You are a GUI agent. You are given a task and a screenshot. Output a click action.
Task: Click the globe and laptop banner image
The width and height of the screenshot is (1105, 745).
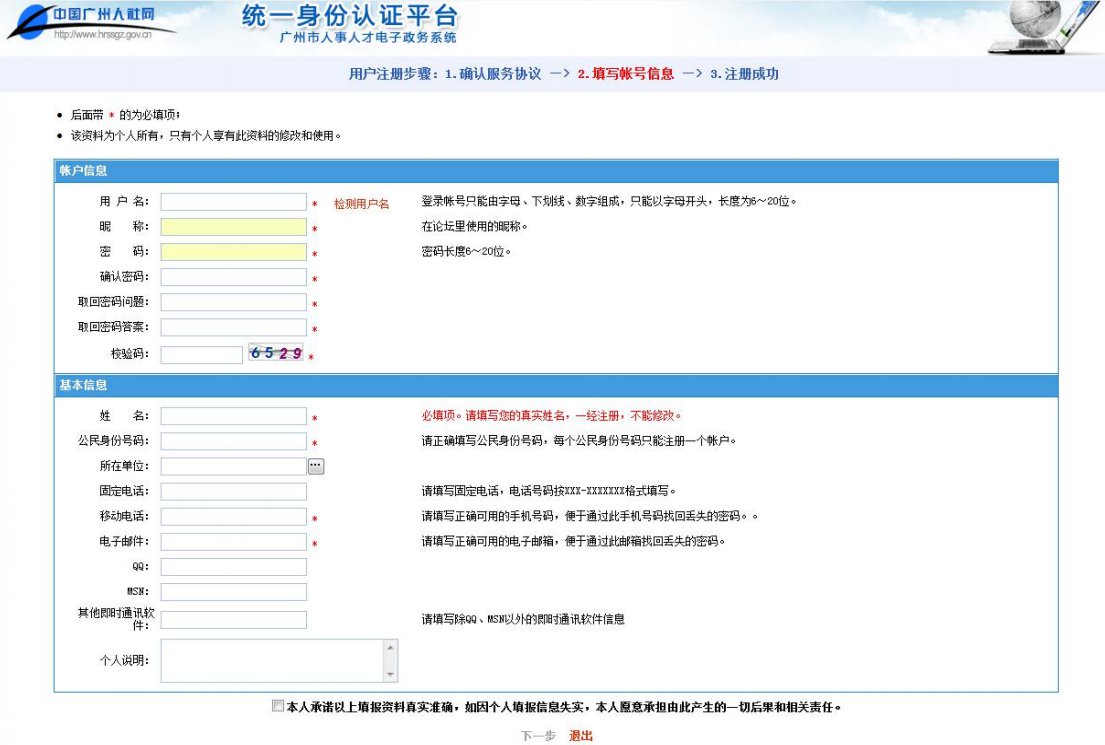tap(1045, 27)
